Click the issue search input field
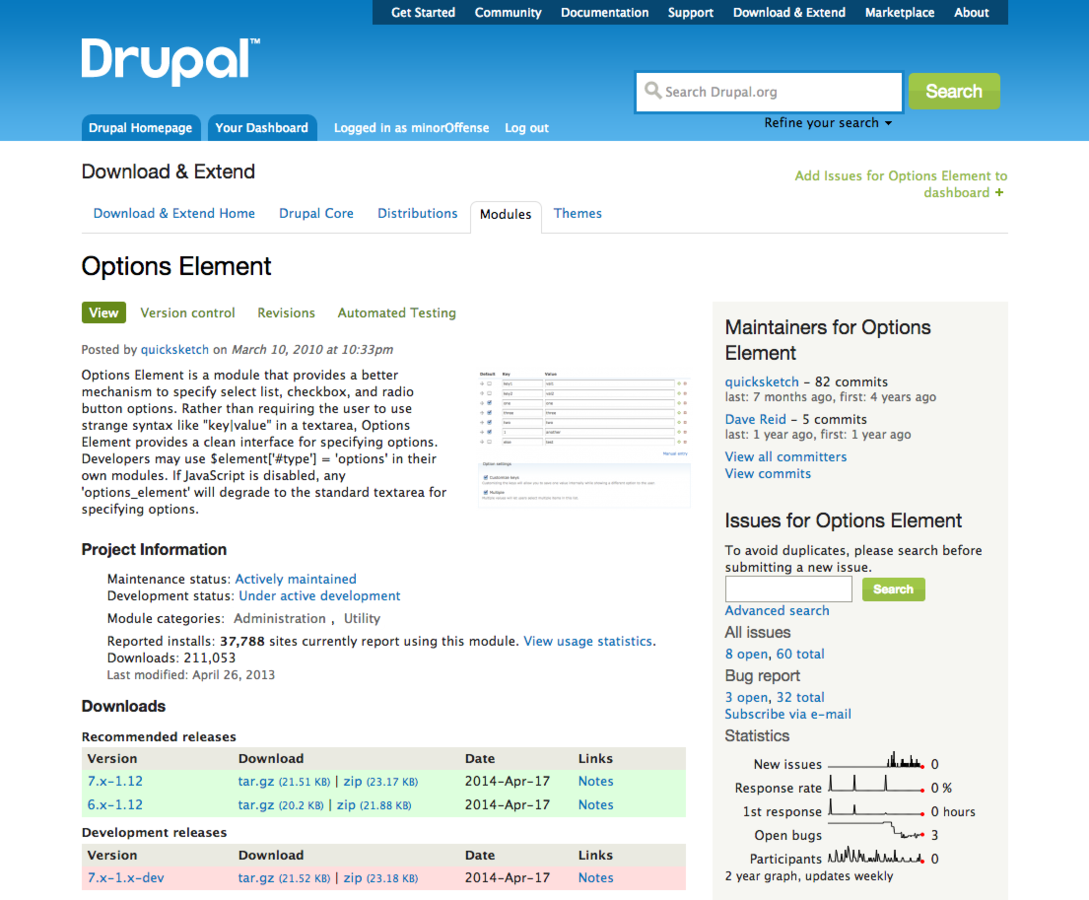The image size is (1089, 900). click(x=788, y=590)
